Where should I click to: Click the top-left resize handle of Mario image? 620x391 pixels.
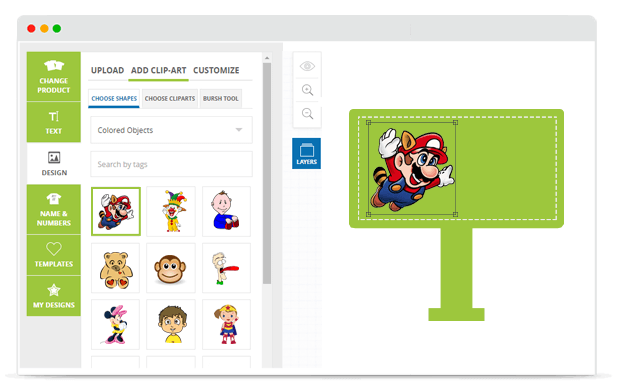(368, 123)
